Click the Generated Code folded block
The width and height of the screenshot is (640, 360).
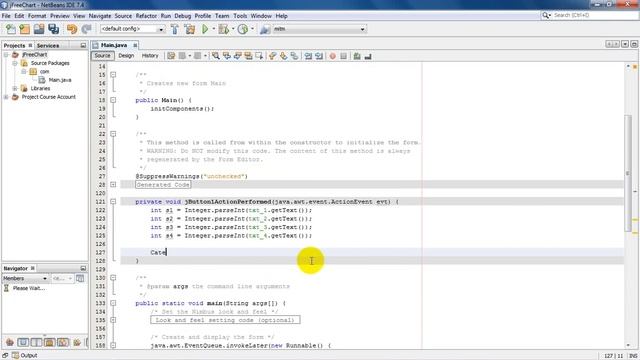coord(163,185)
